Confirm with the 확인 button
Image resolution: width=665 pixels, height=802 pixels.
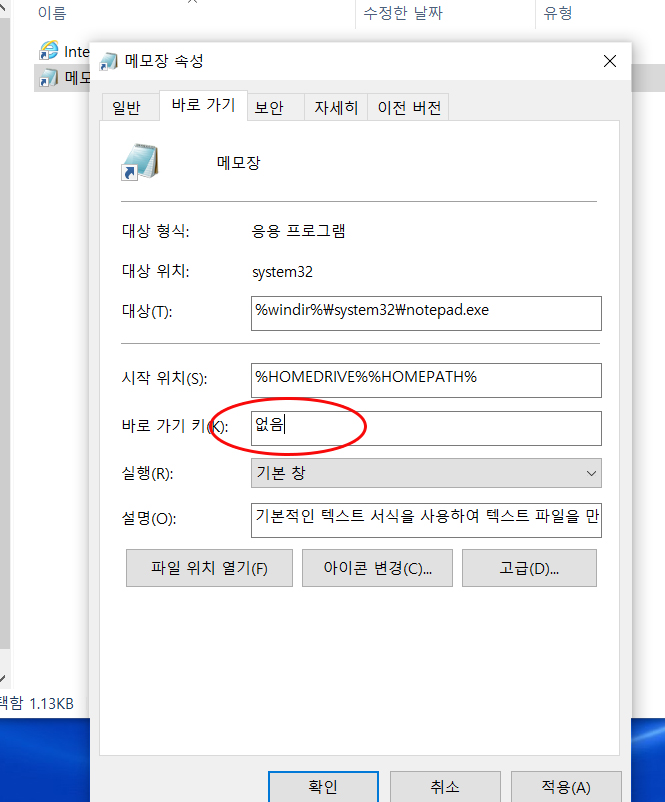coord(323,787)
